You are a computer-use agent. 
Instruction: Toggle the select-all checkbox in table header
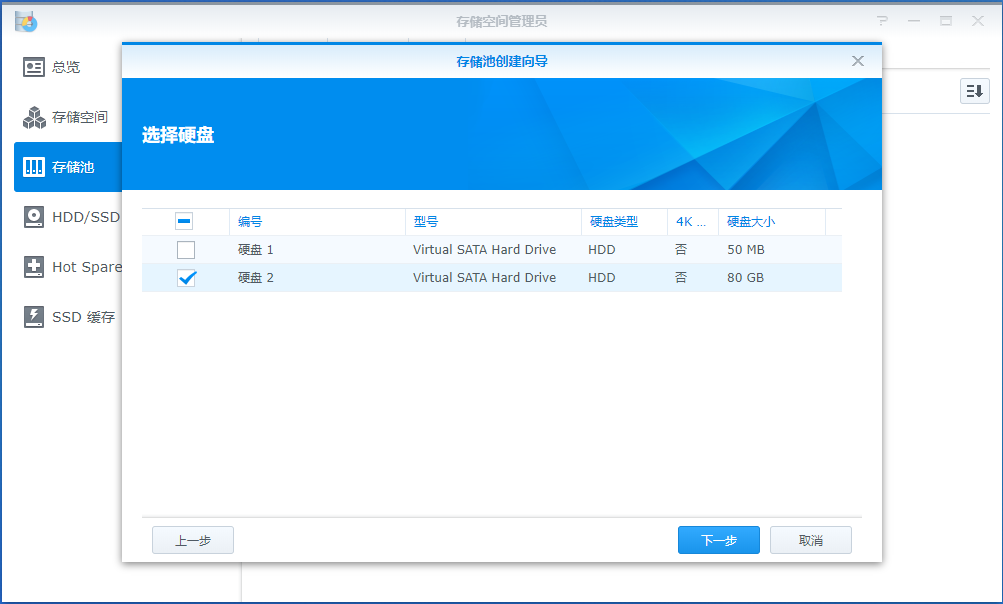tap(185, 221)
